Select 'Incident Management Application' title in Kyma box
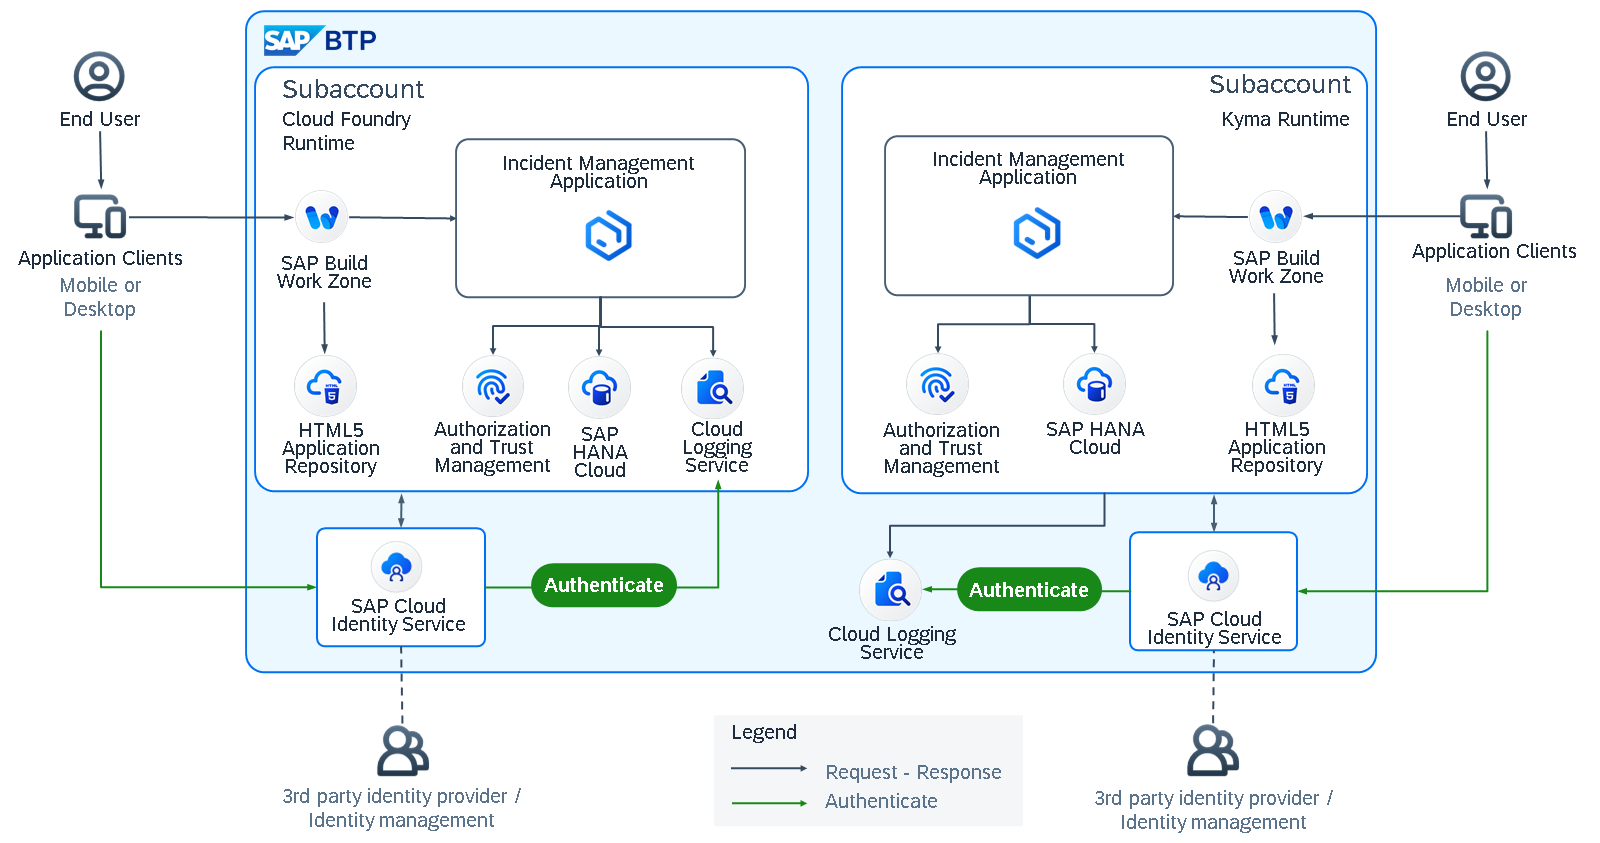Viewport: 1600px width, 843px height. click(1028, 168)
